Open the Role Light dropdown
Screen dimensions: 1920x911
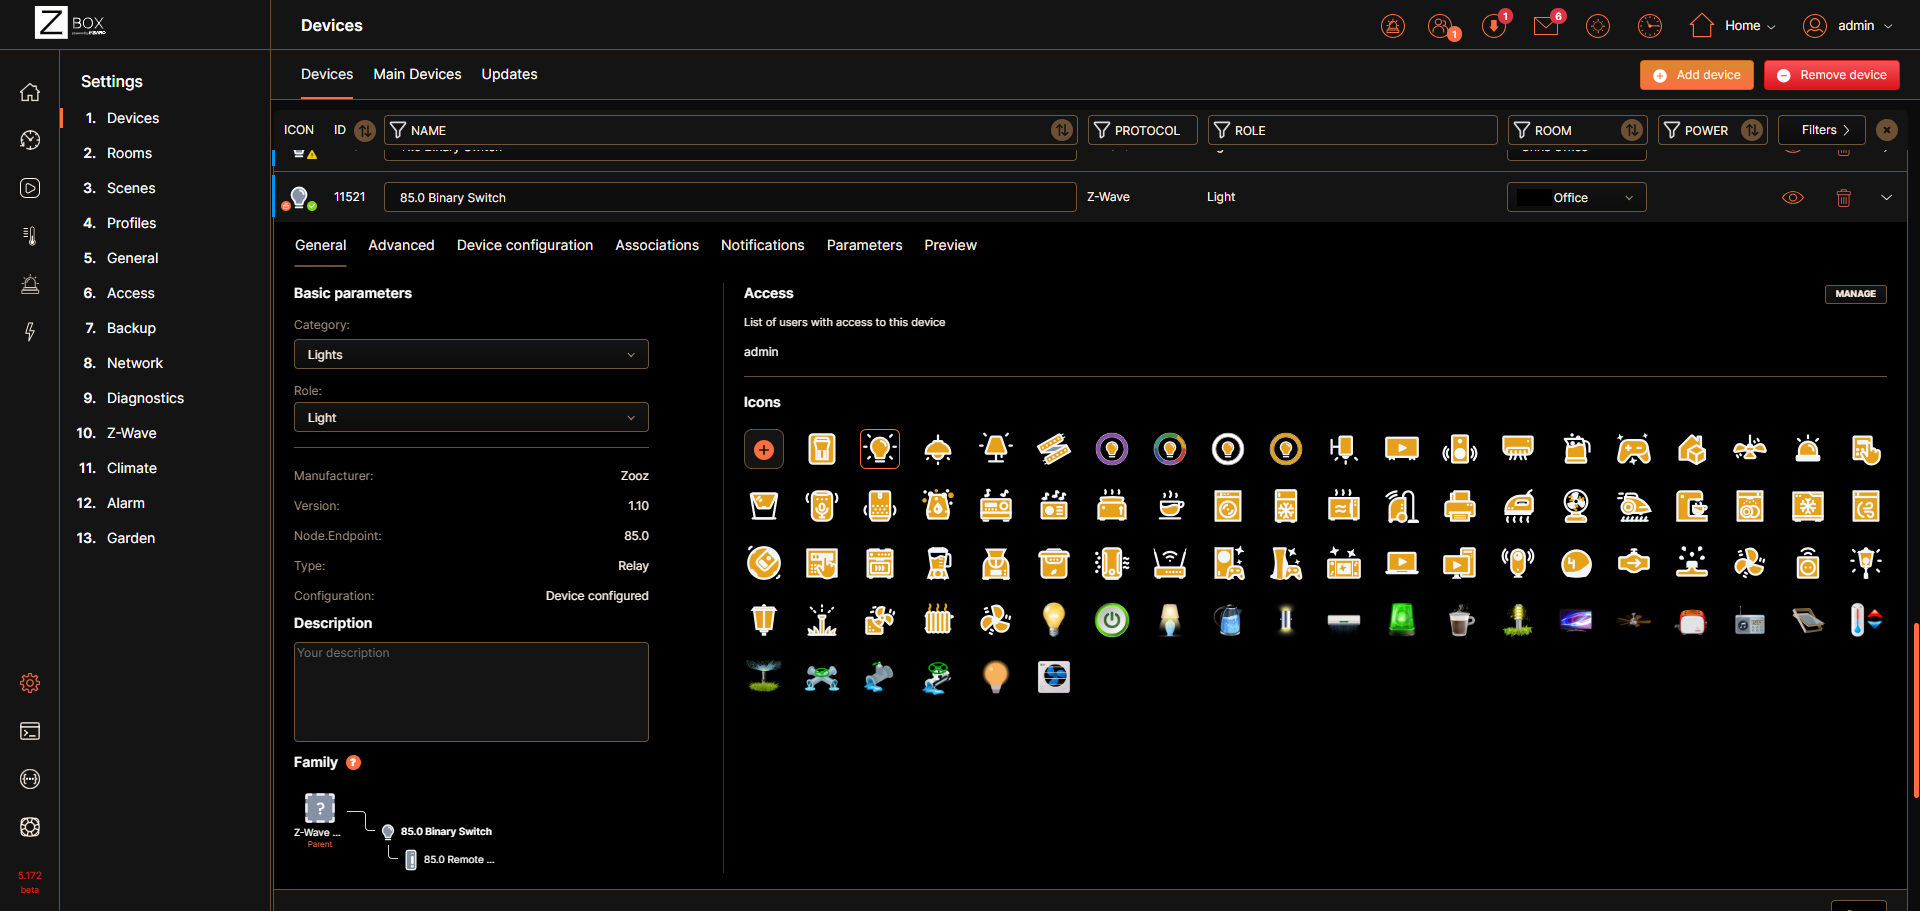[x=471, y=418]
